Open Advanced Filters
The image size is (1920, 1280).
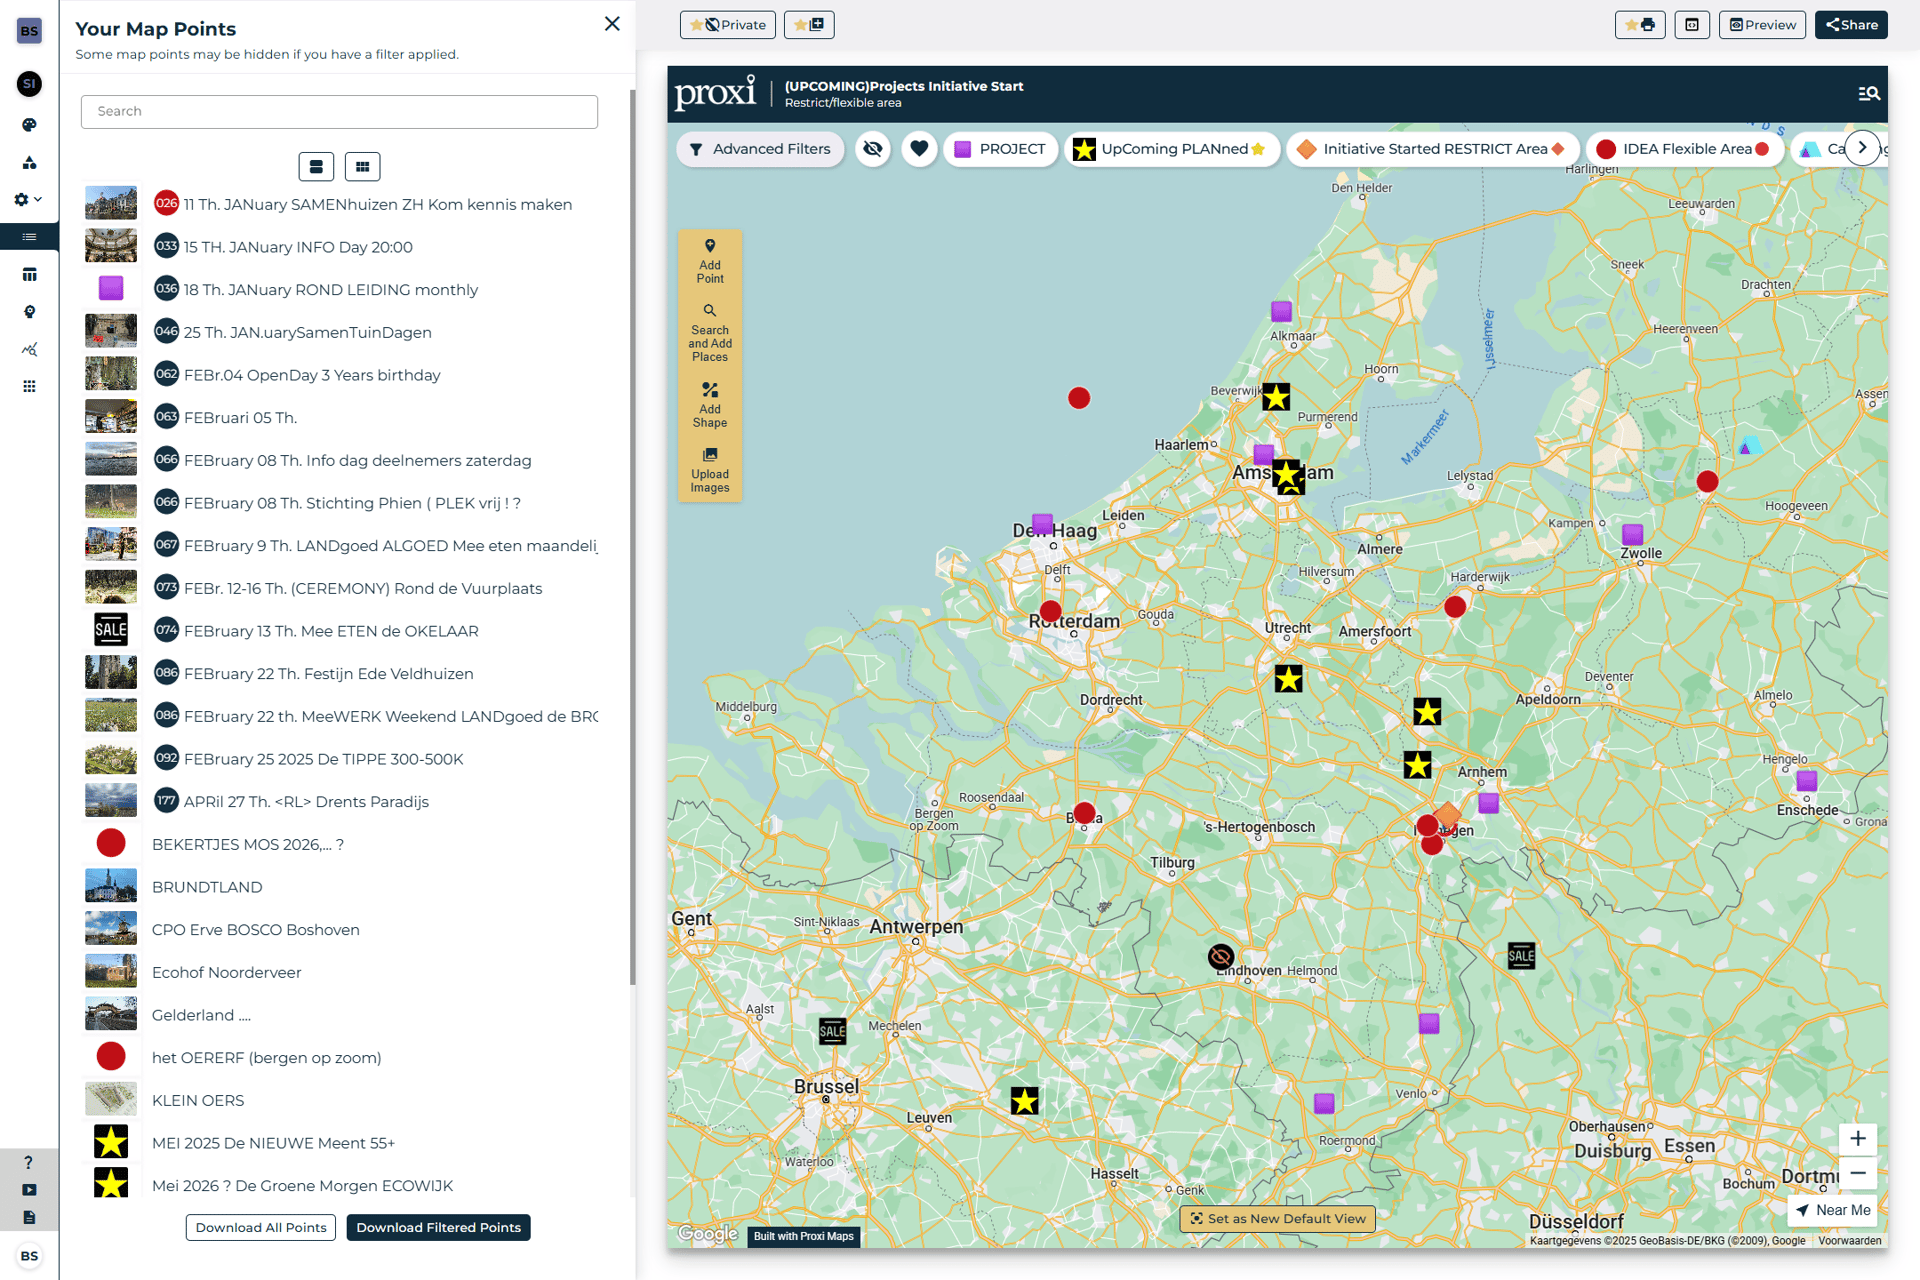pyautogui.click(x=760, y=149)
